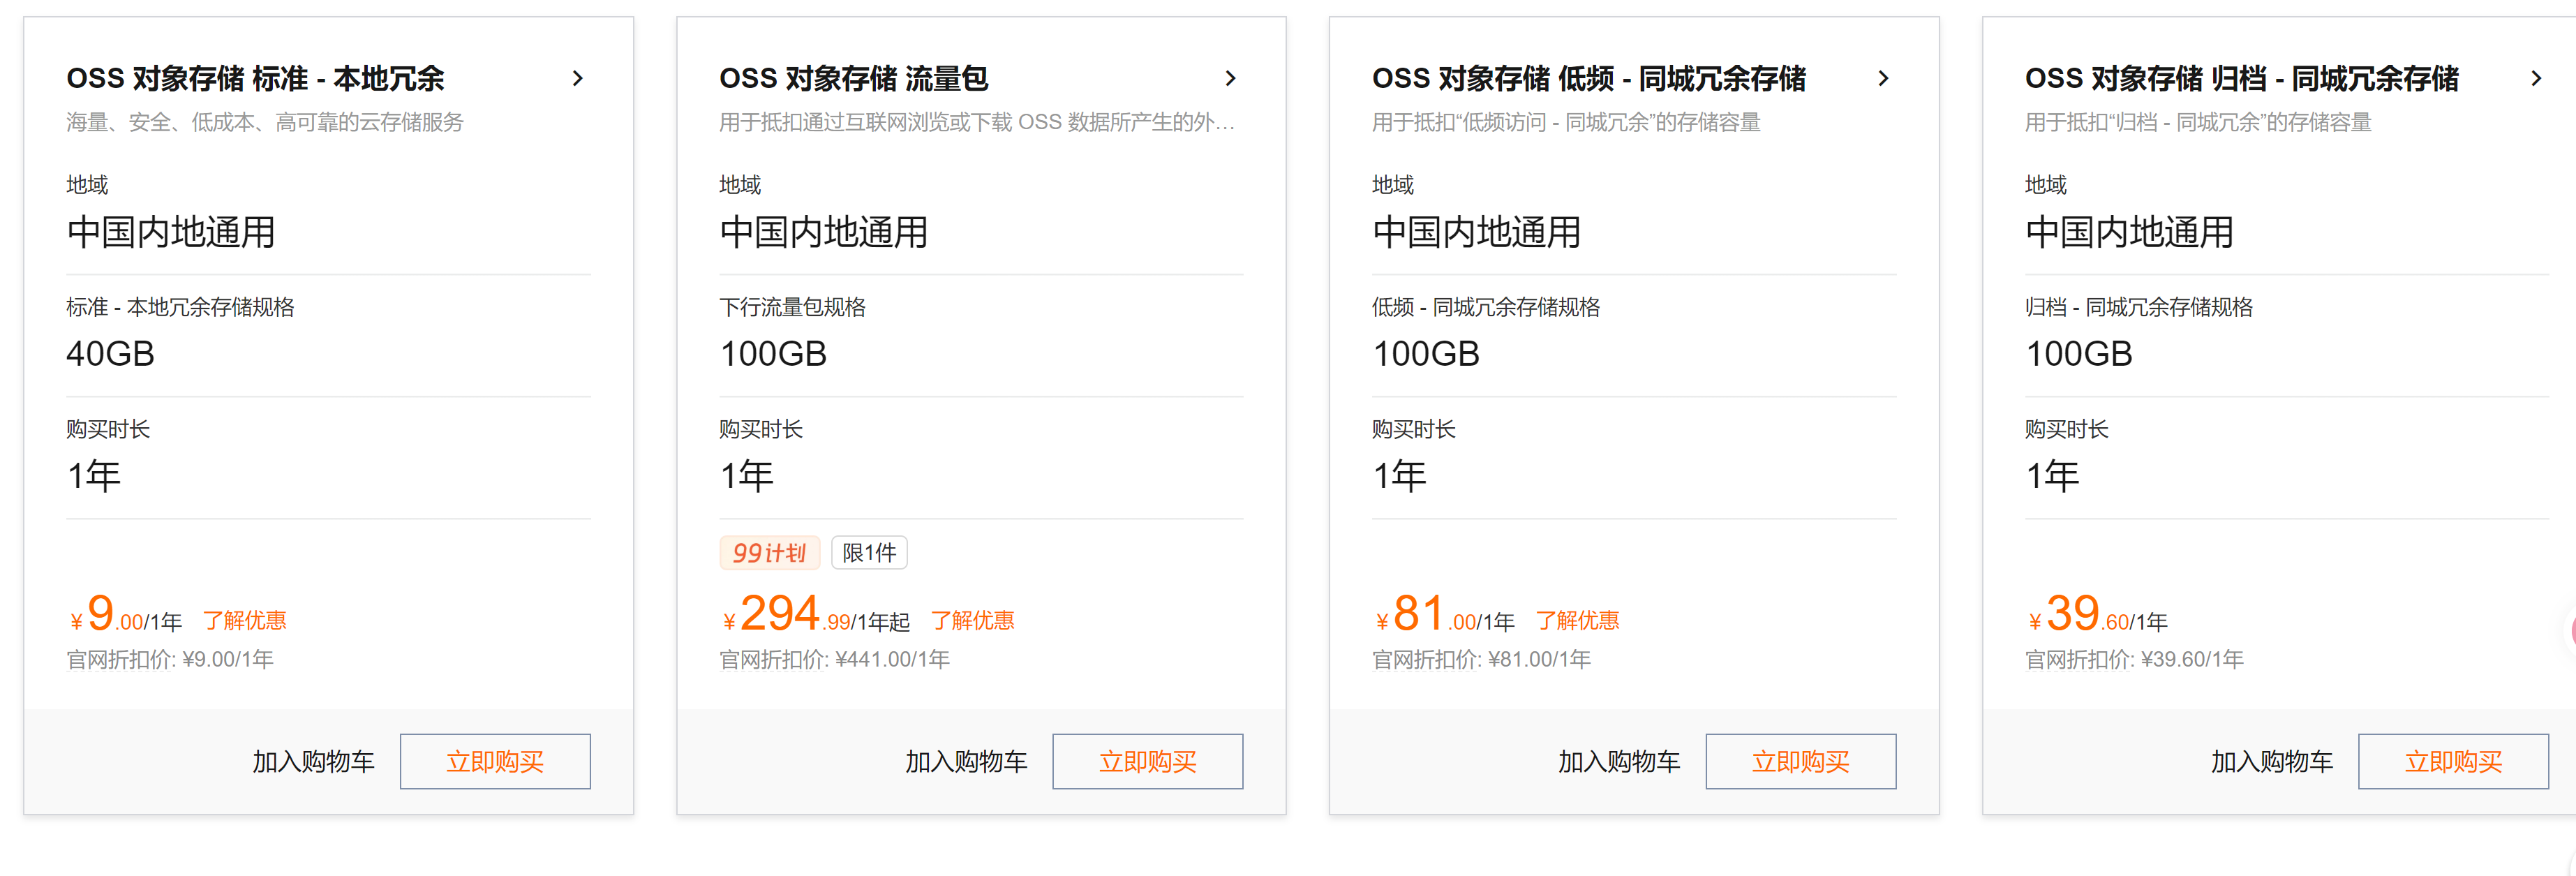Select 100GB under 归档 - 同城冗余存储规格
The width and height of the screenshot is (2576, 876).
[x=2079, y=353]
